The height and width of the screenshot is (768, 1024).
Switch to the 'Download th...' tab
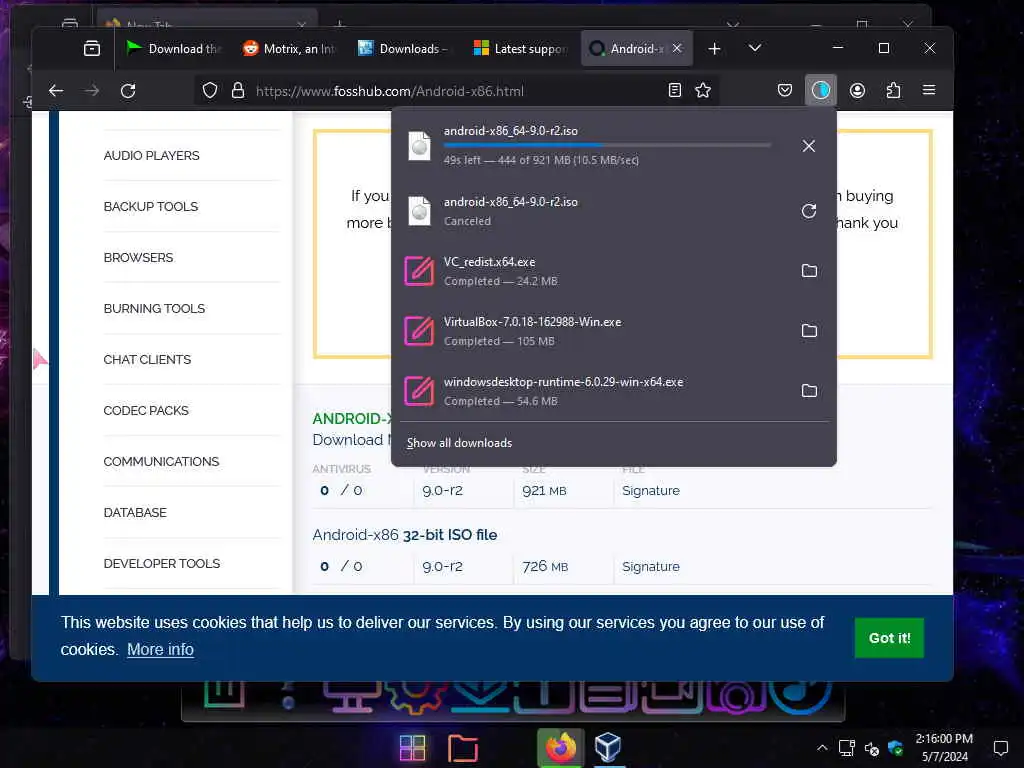174,48
